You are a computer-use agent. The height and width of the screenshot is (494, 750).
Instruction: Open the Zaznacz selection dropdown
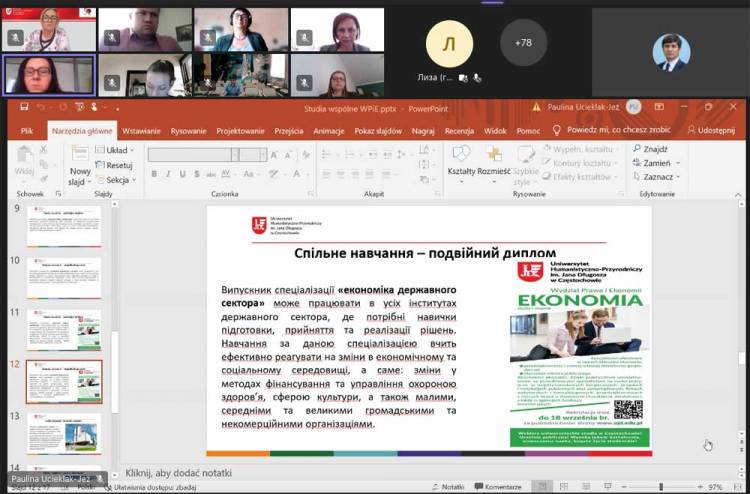tap(660, 177)
